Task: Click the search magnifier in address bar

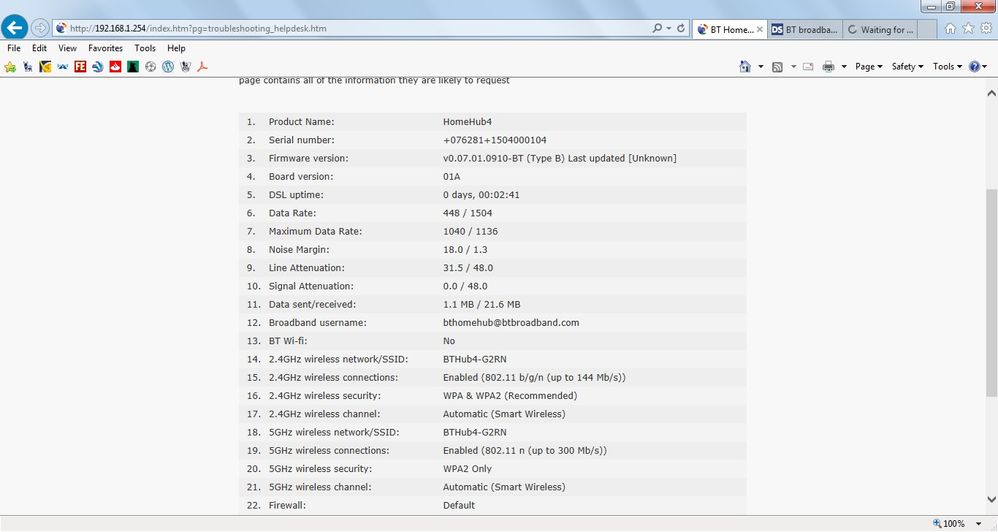Action: click(x=657, y=29)
